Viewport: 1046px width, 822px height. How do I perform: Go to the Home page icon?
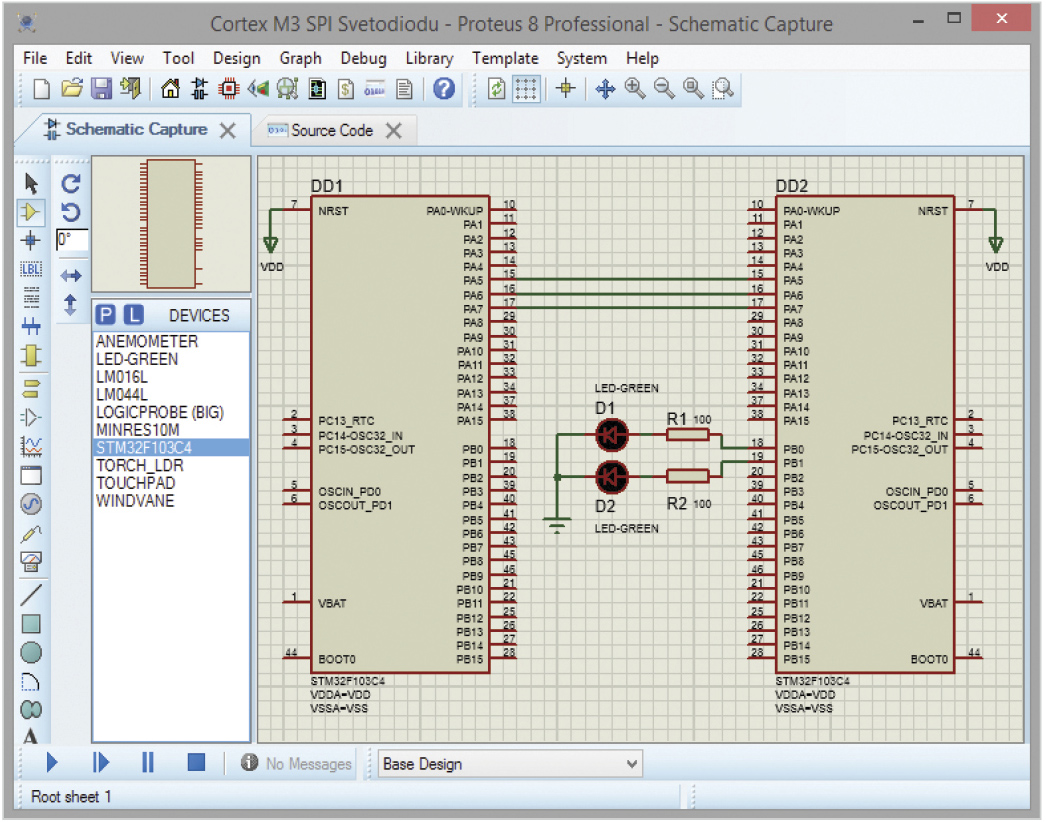tap(170, 89)
